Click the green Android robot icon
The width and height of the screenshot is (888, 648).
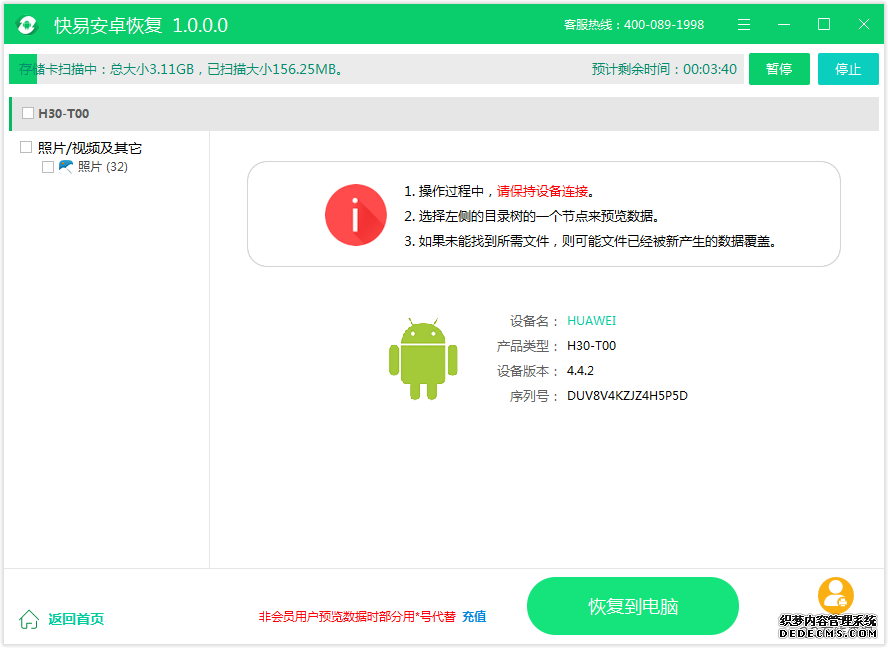tap(423, 359)
